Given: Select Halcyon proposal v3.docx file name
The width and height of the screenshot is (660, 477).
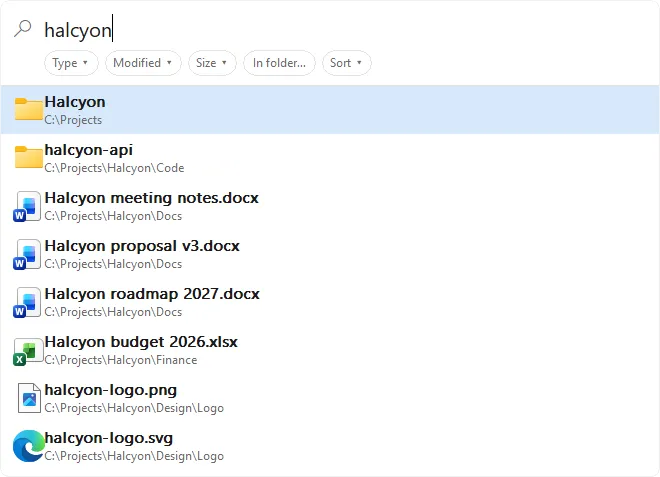Looking at the screenshot, I should click(142, 246).
